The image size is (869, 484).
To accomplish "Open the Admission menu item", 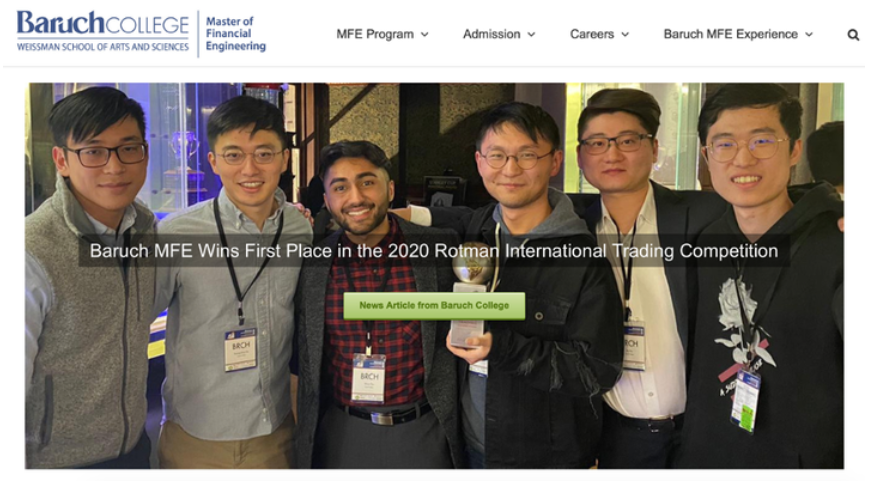I will (492, 34).
